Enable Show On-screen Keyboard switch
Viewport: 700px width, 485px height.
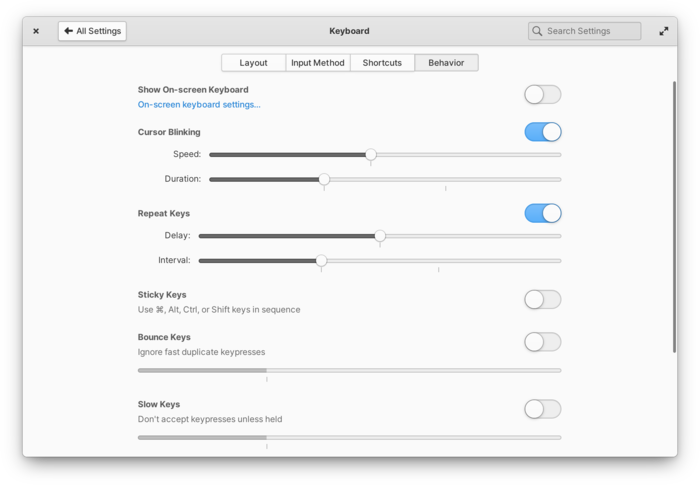(x=542, y=94)
